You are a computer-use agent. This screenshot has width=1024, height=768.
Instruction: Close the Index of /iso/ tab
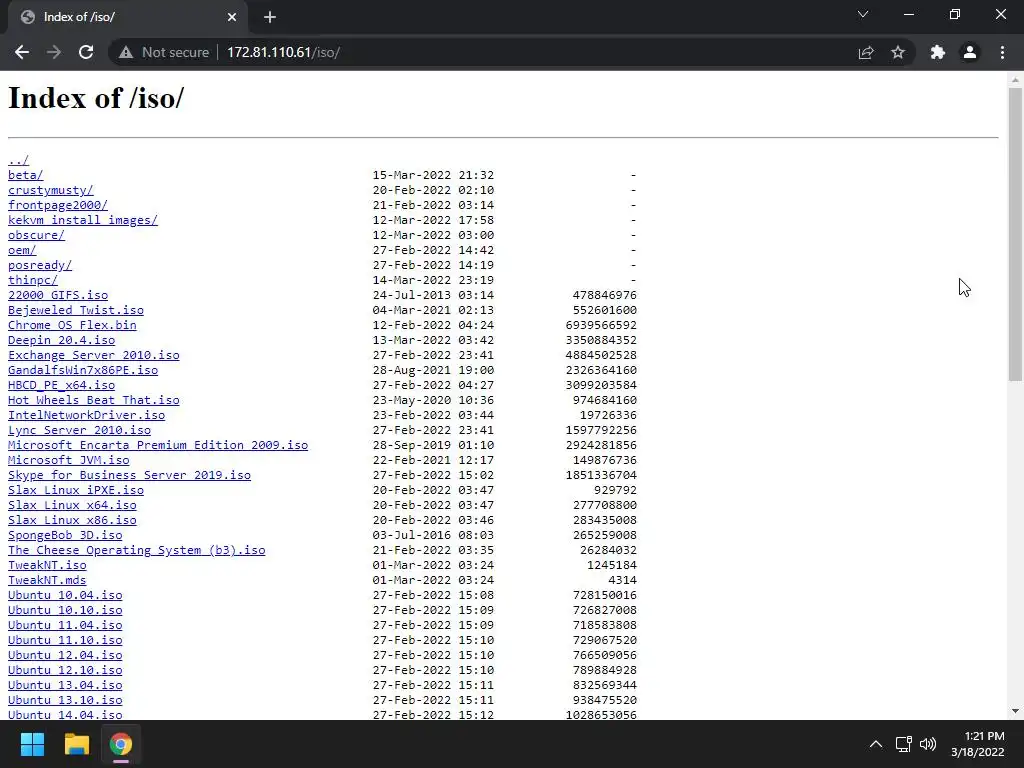click(x=232, y=17)
